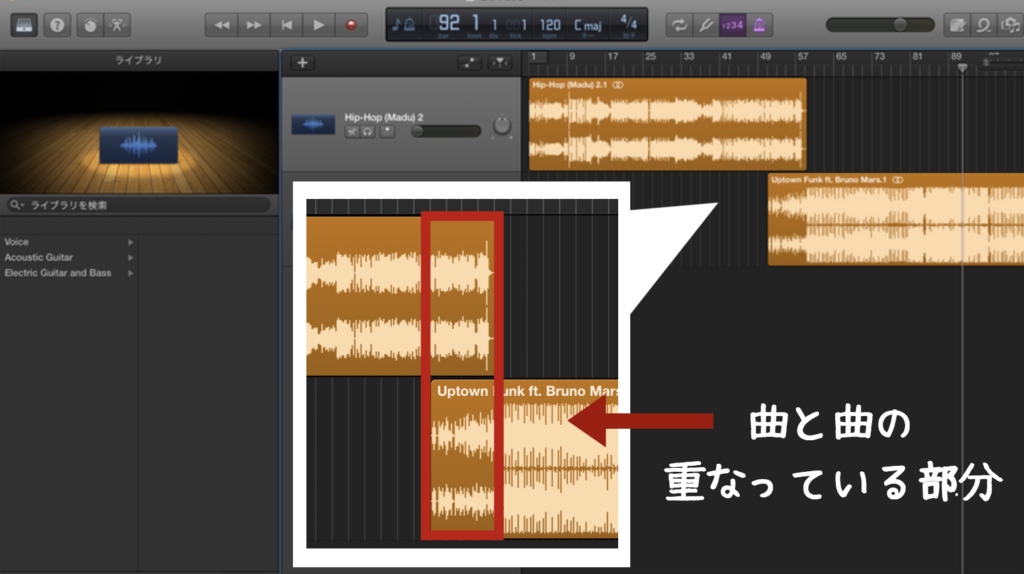Screen dimensions: 1024x574
Task: Open the Apple Loops browser
Action: tap(983, 25)
